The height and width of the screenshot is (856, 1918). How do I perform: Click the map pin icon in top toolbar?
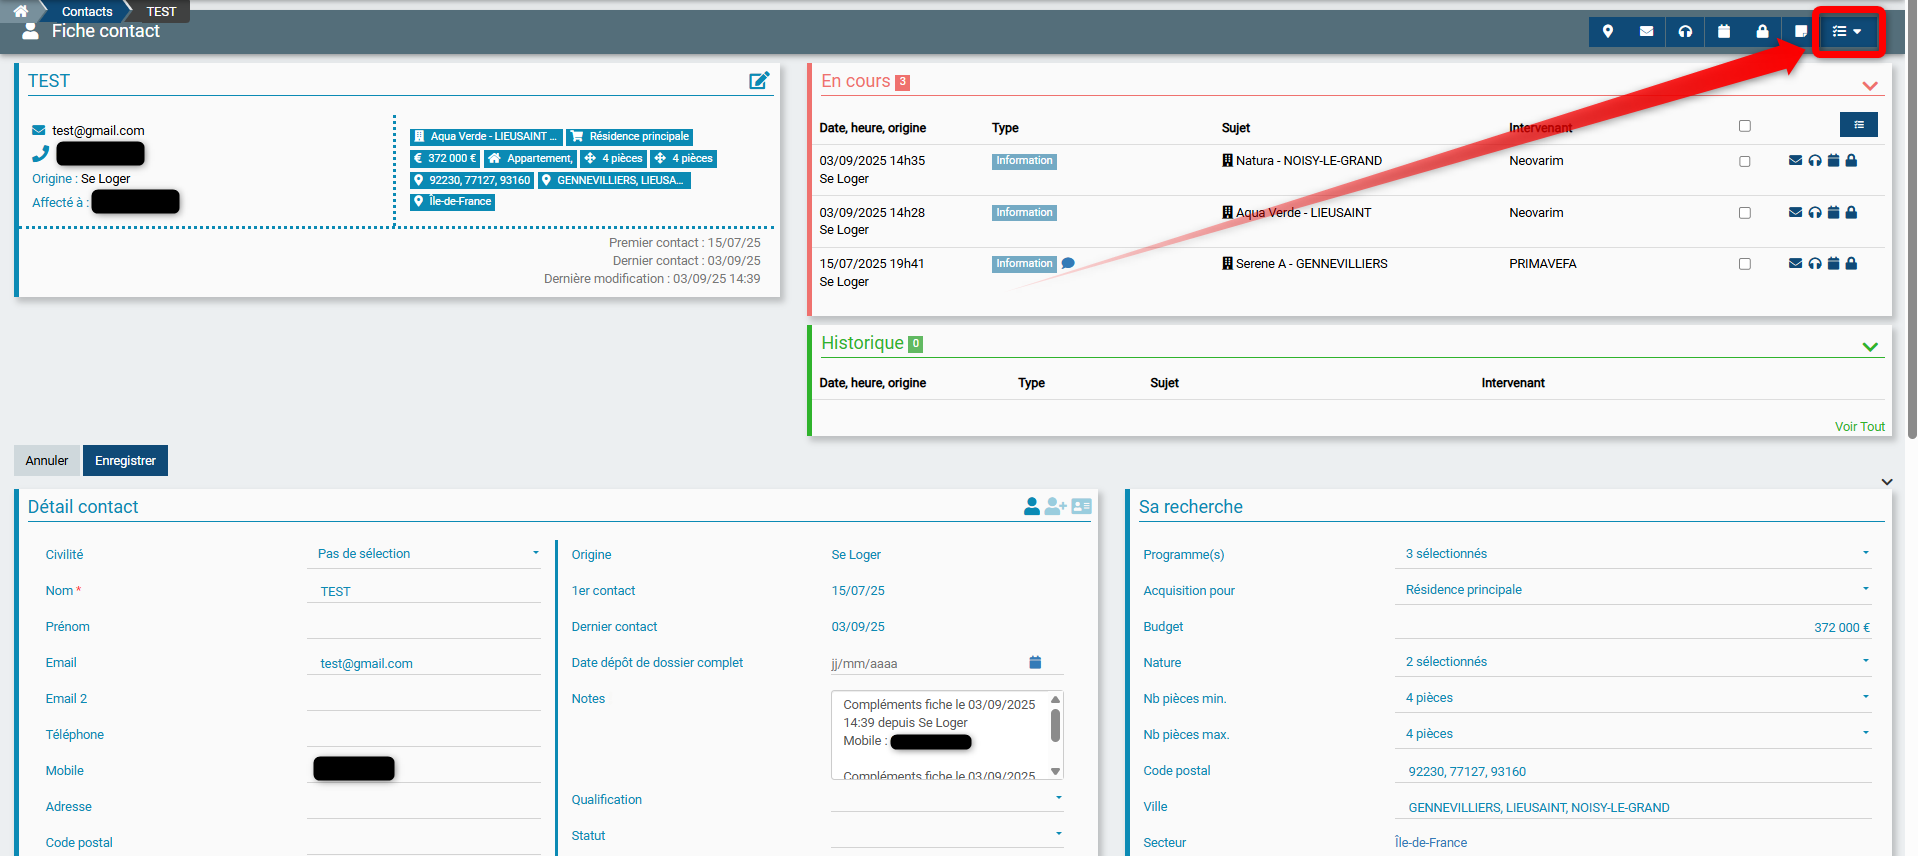(1608, 31)
